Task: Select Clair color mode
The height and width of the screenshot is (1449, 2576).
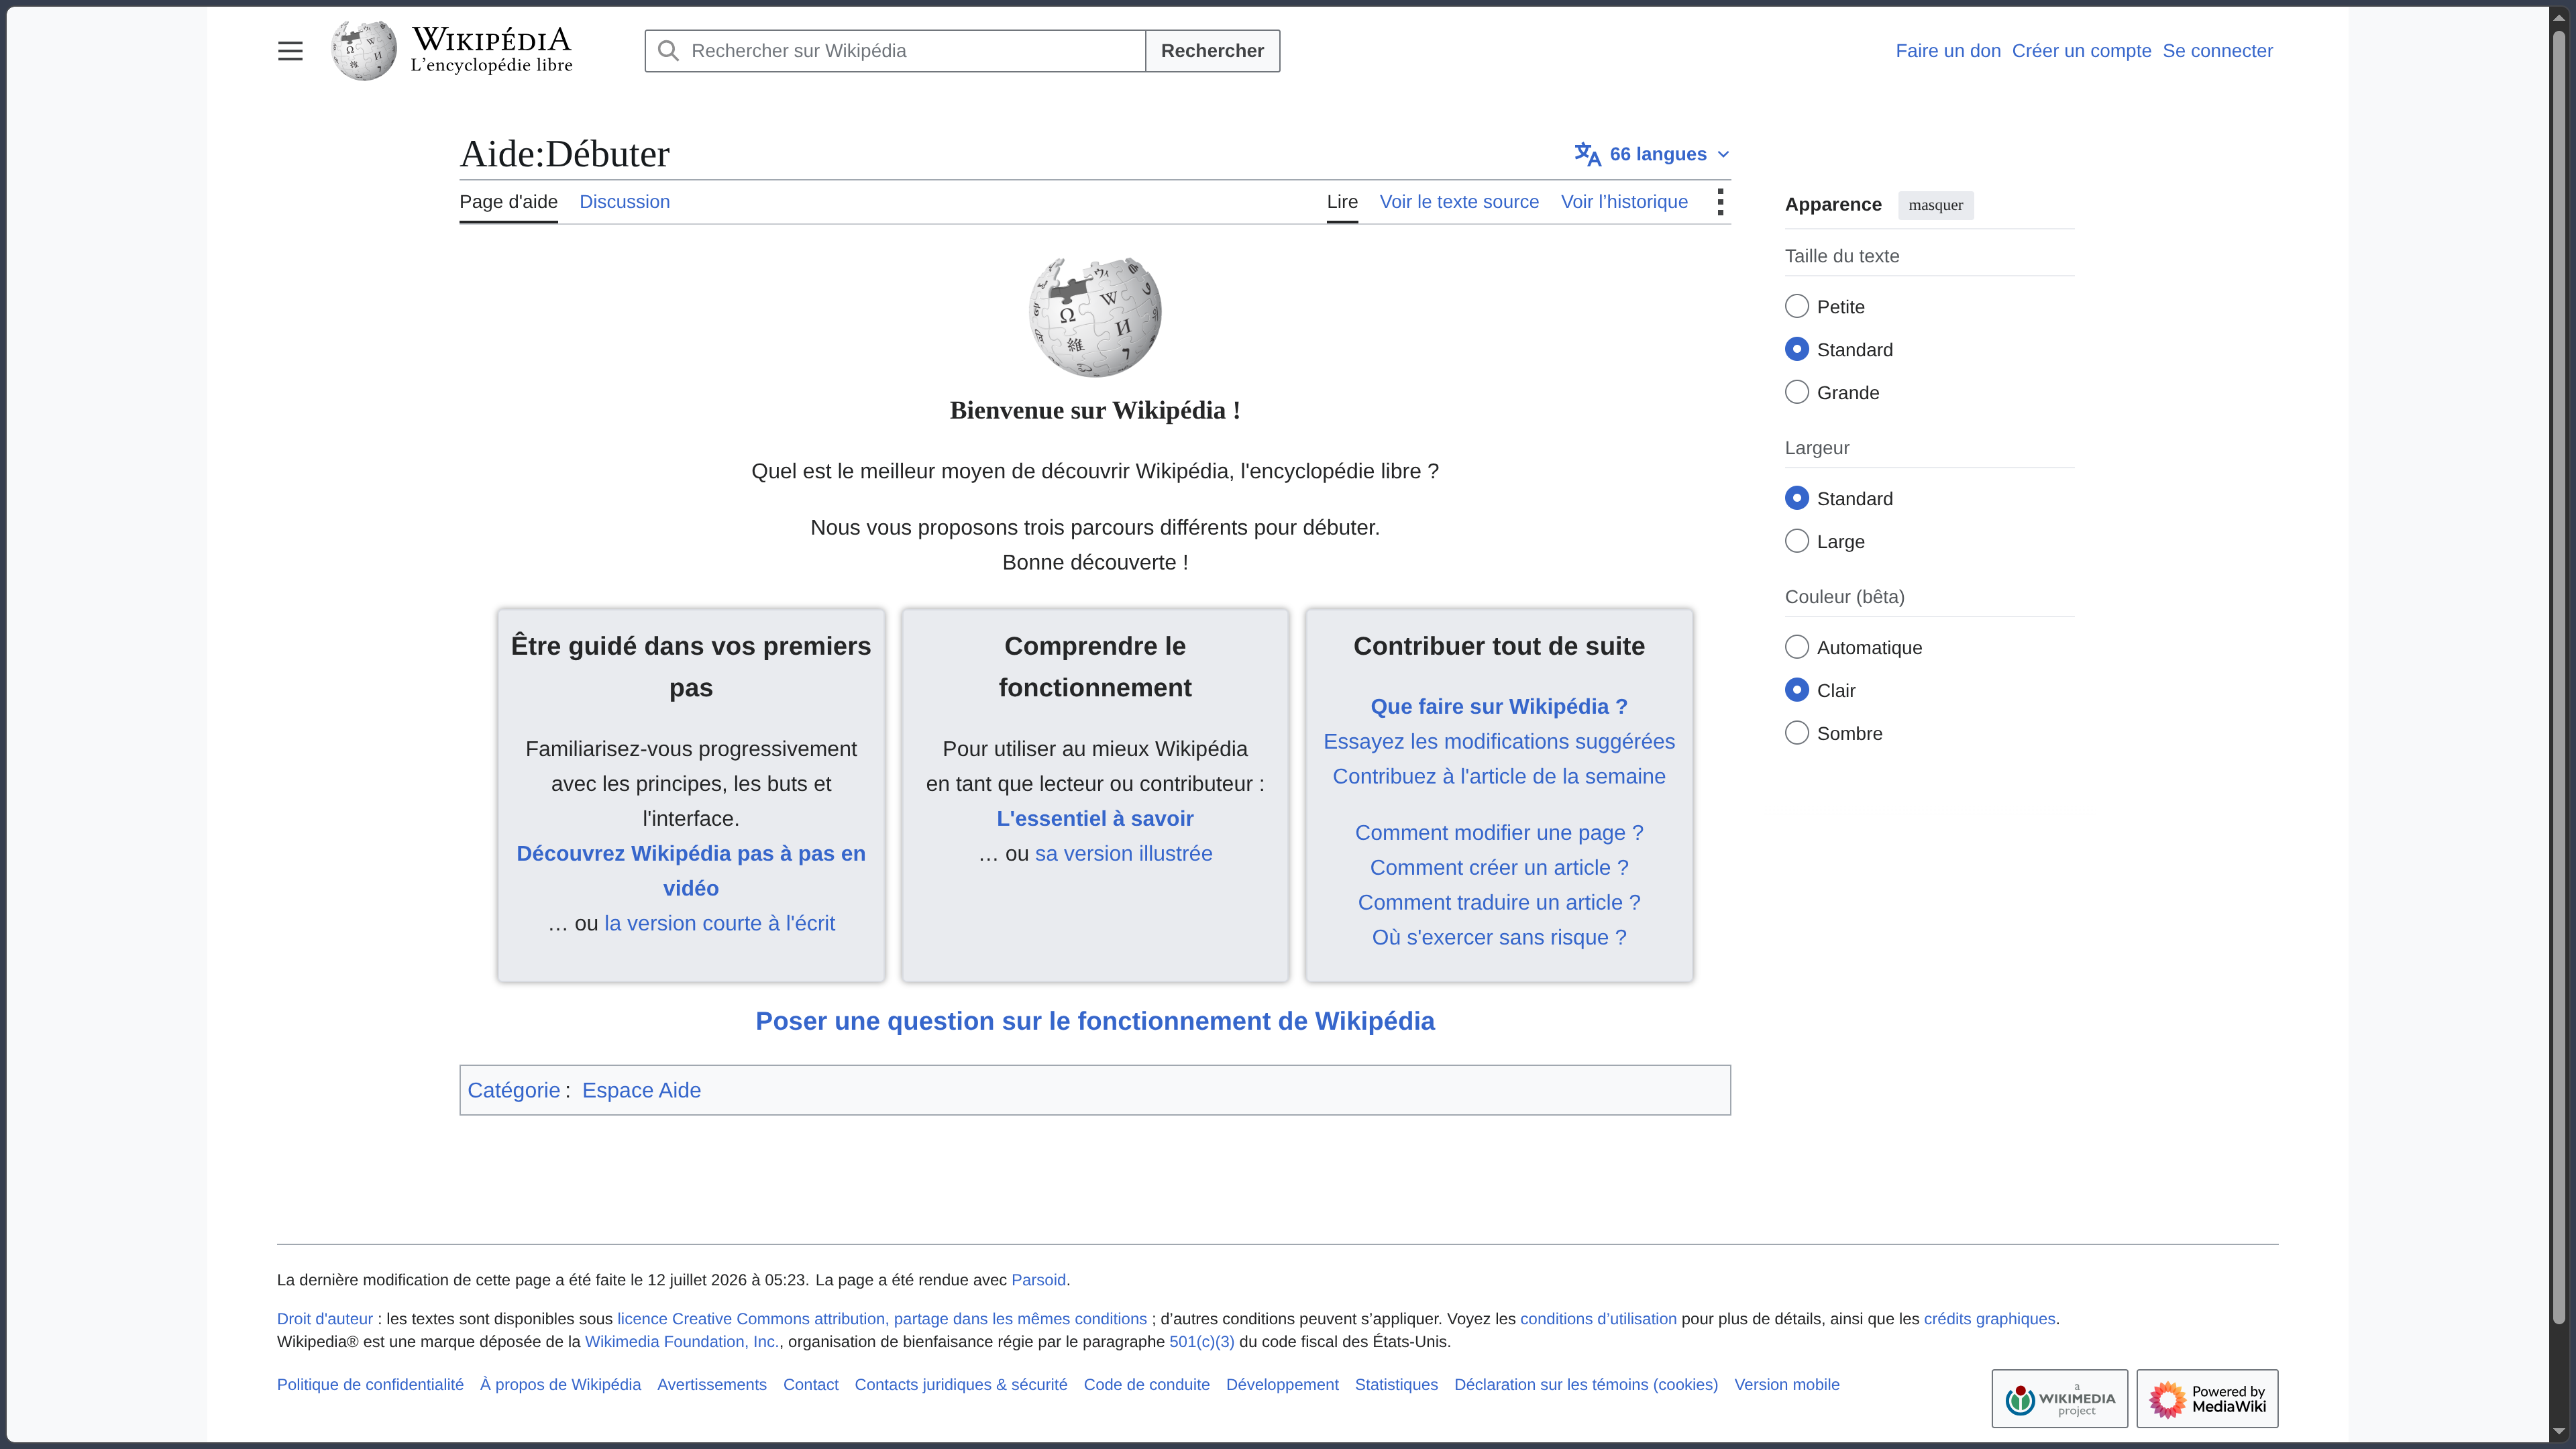Action: pyautogui.click(x=1796, y=690)
